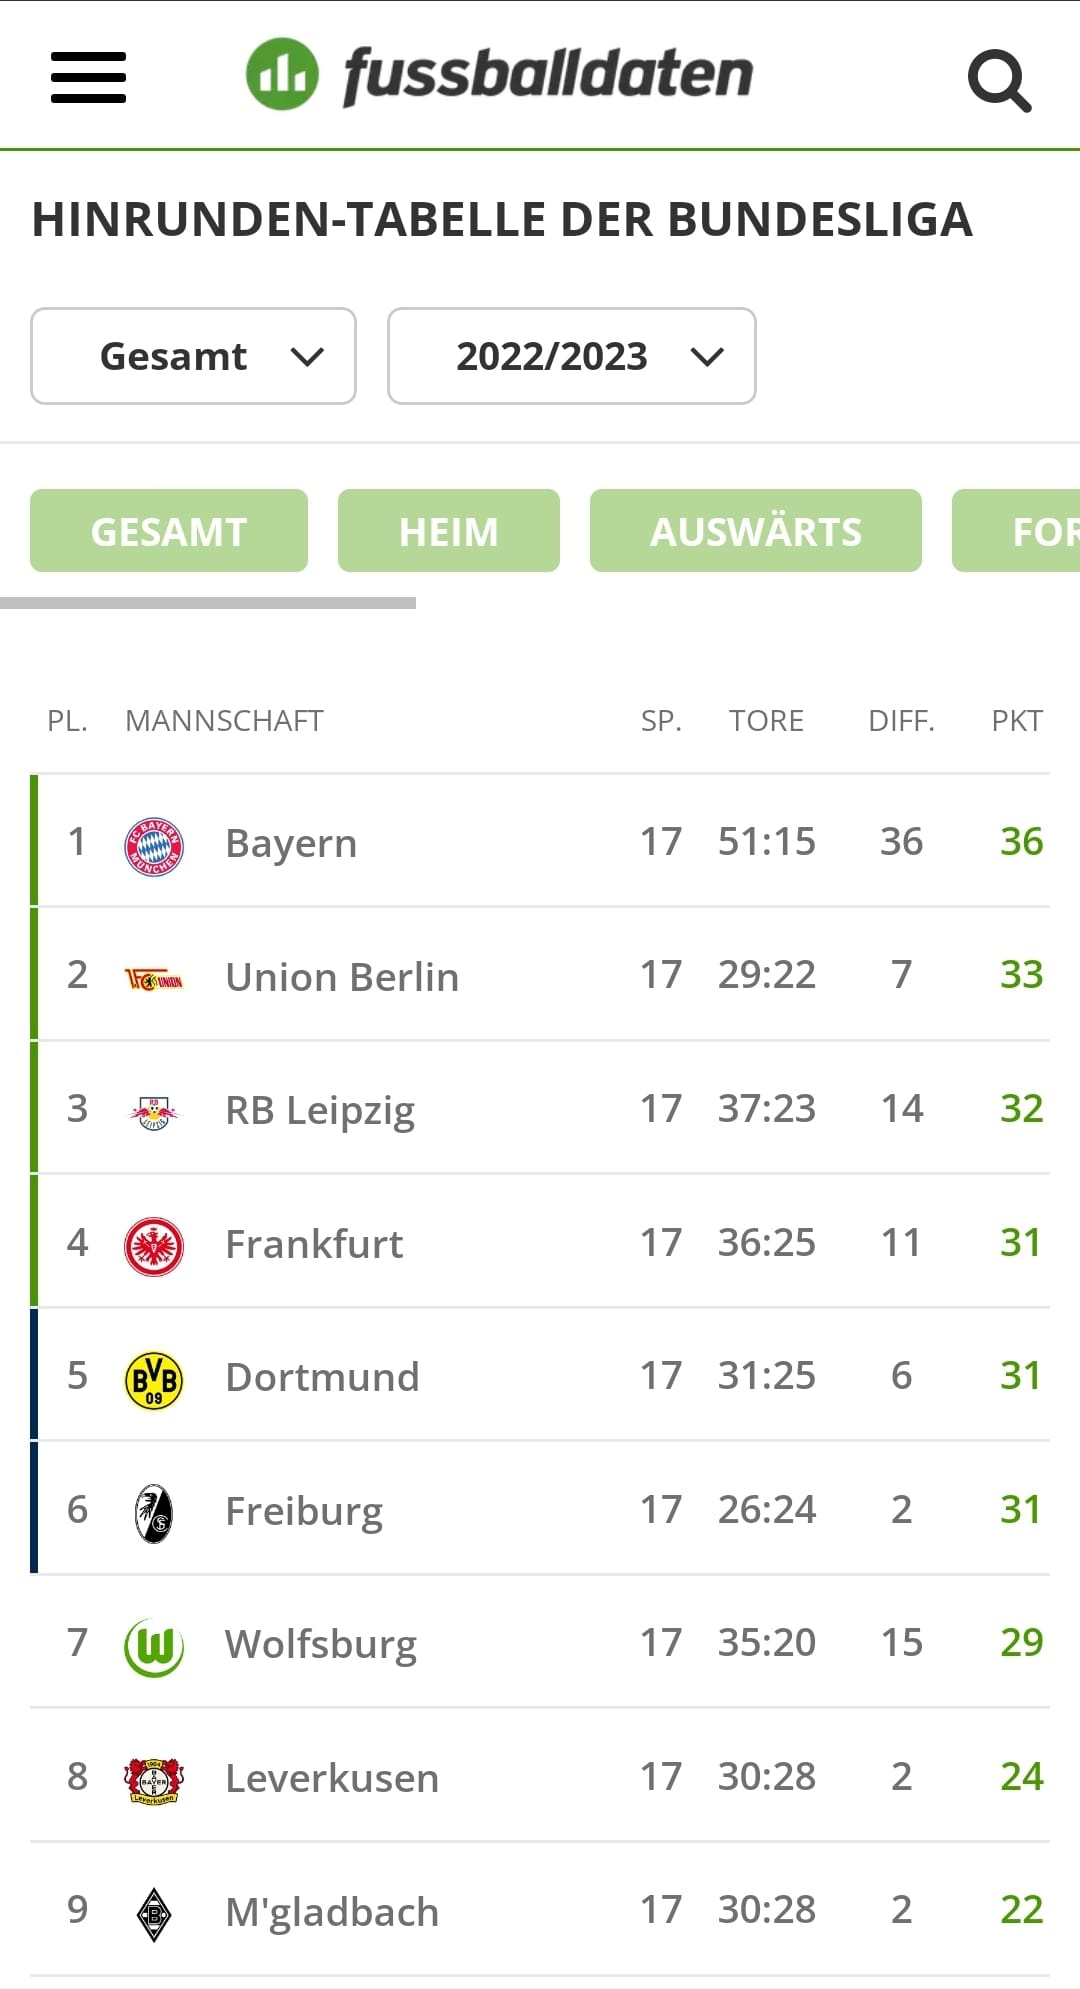Click the RB Leipzig crest
The image size is (1080, 1989).
tap(154, 1112)
